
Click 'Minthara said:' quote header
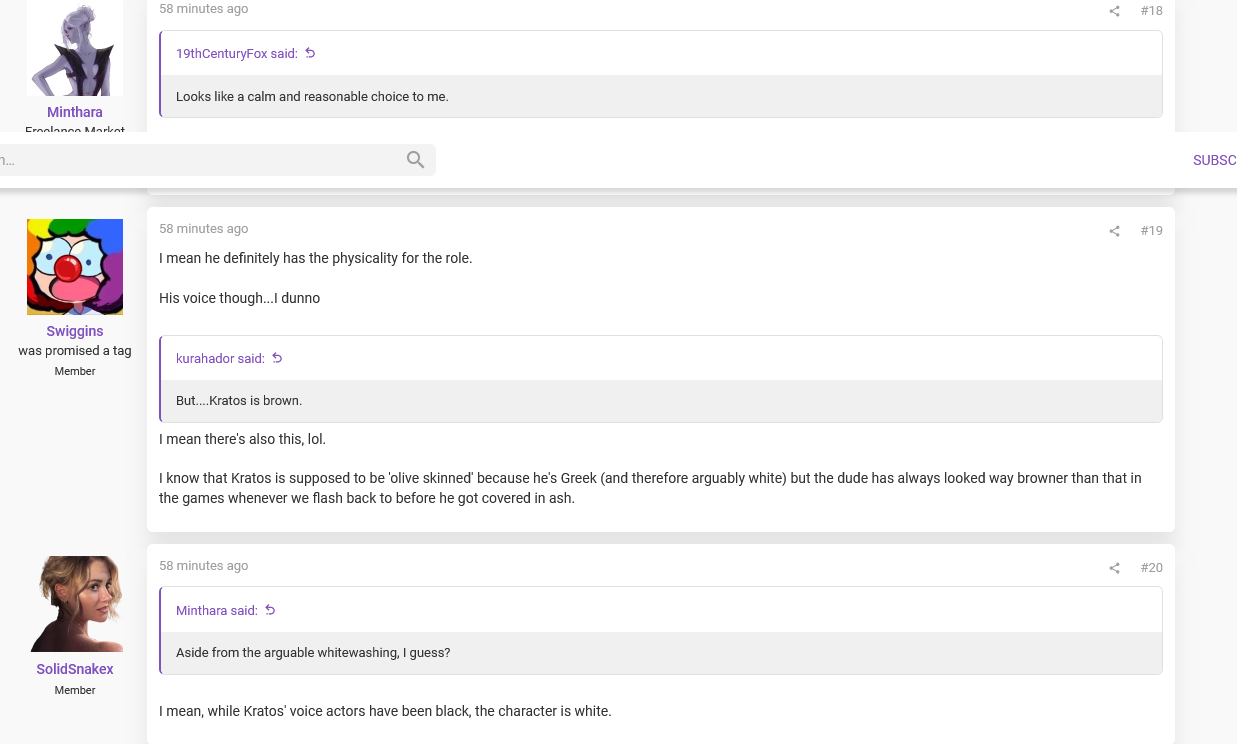(x=217, y=610)
